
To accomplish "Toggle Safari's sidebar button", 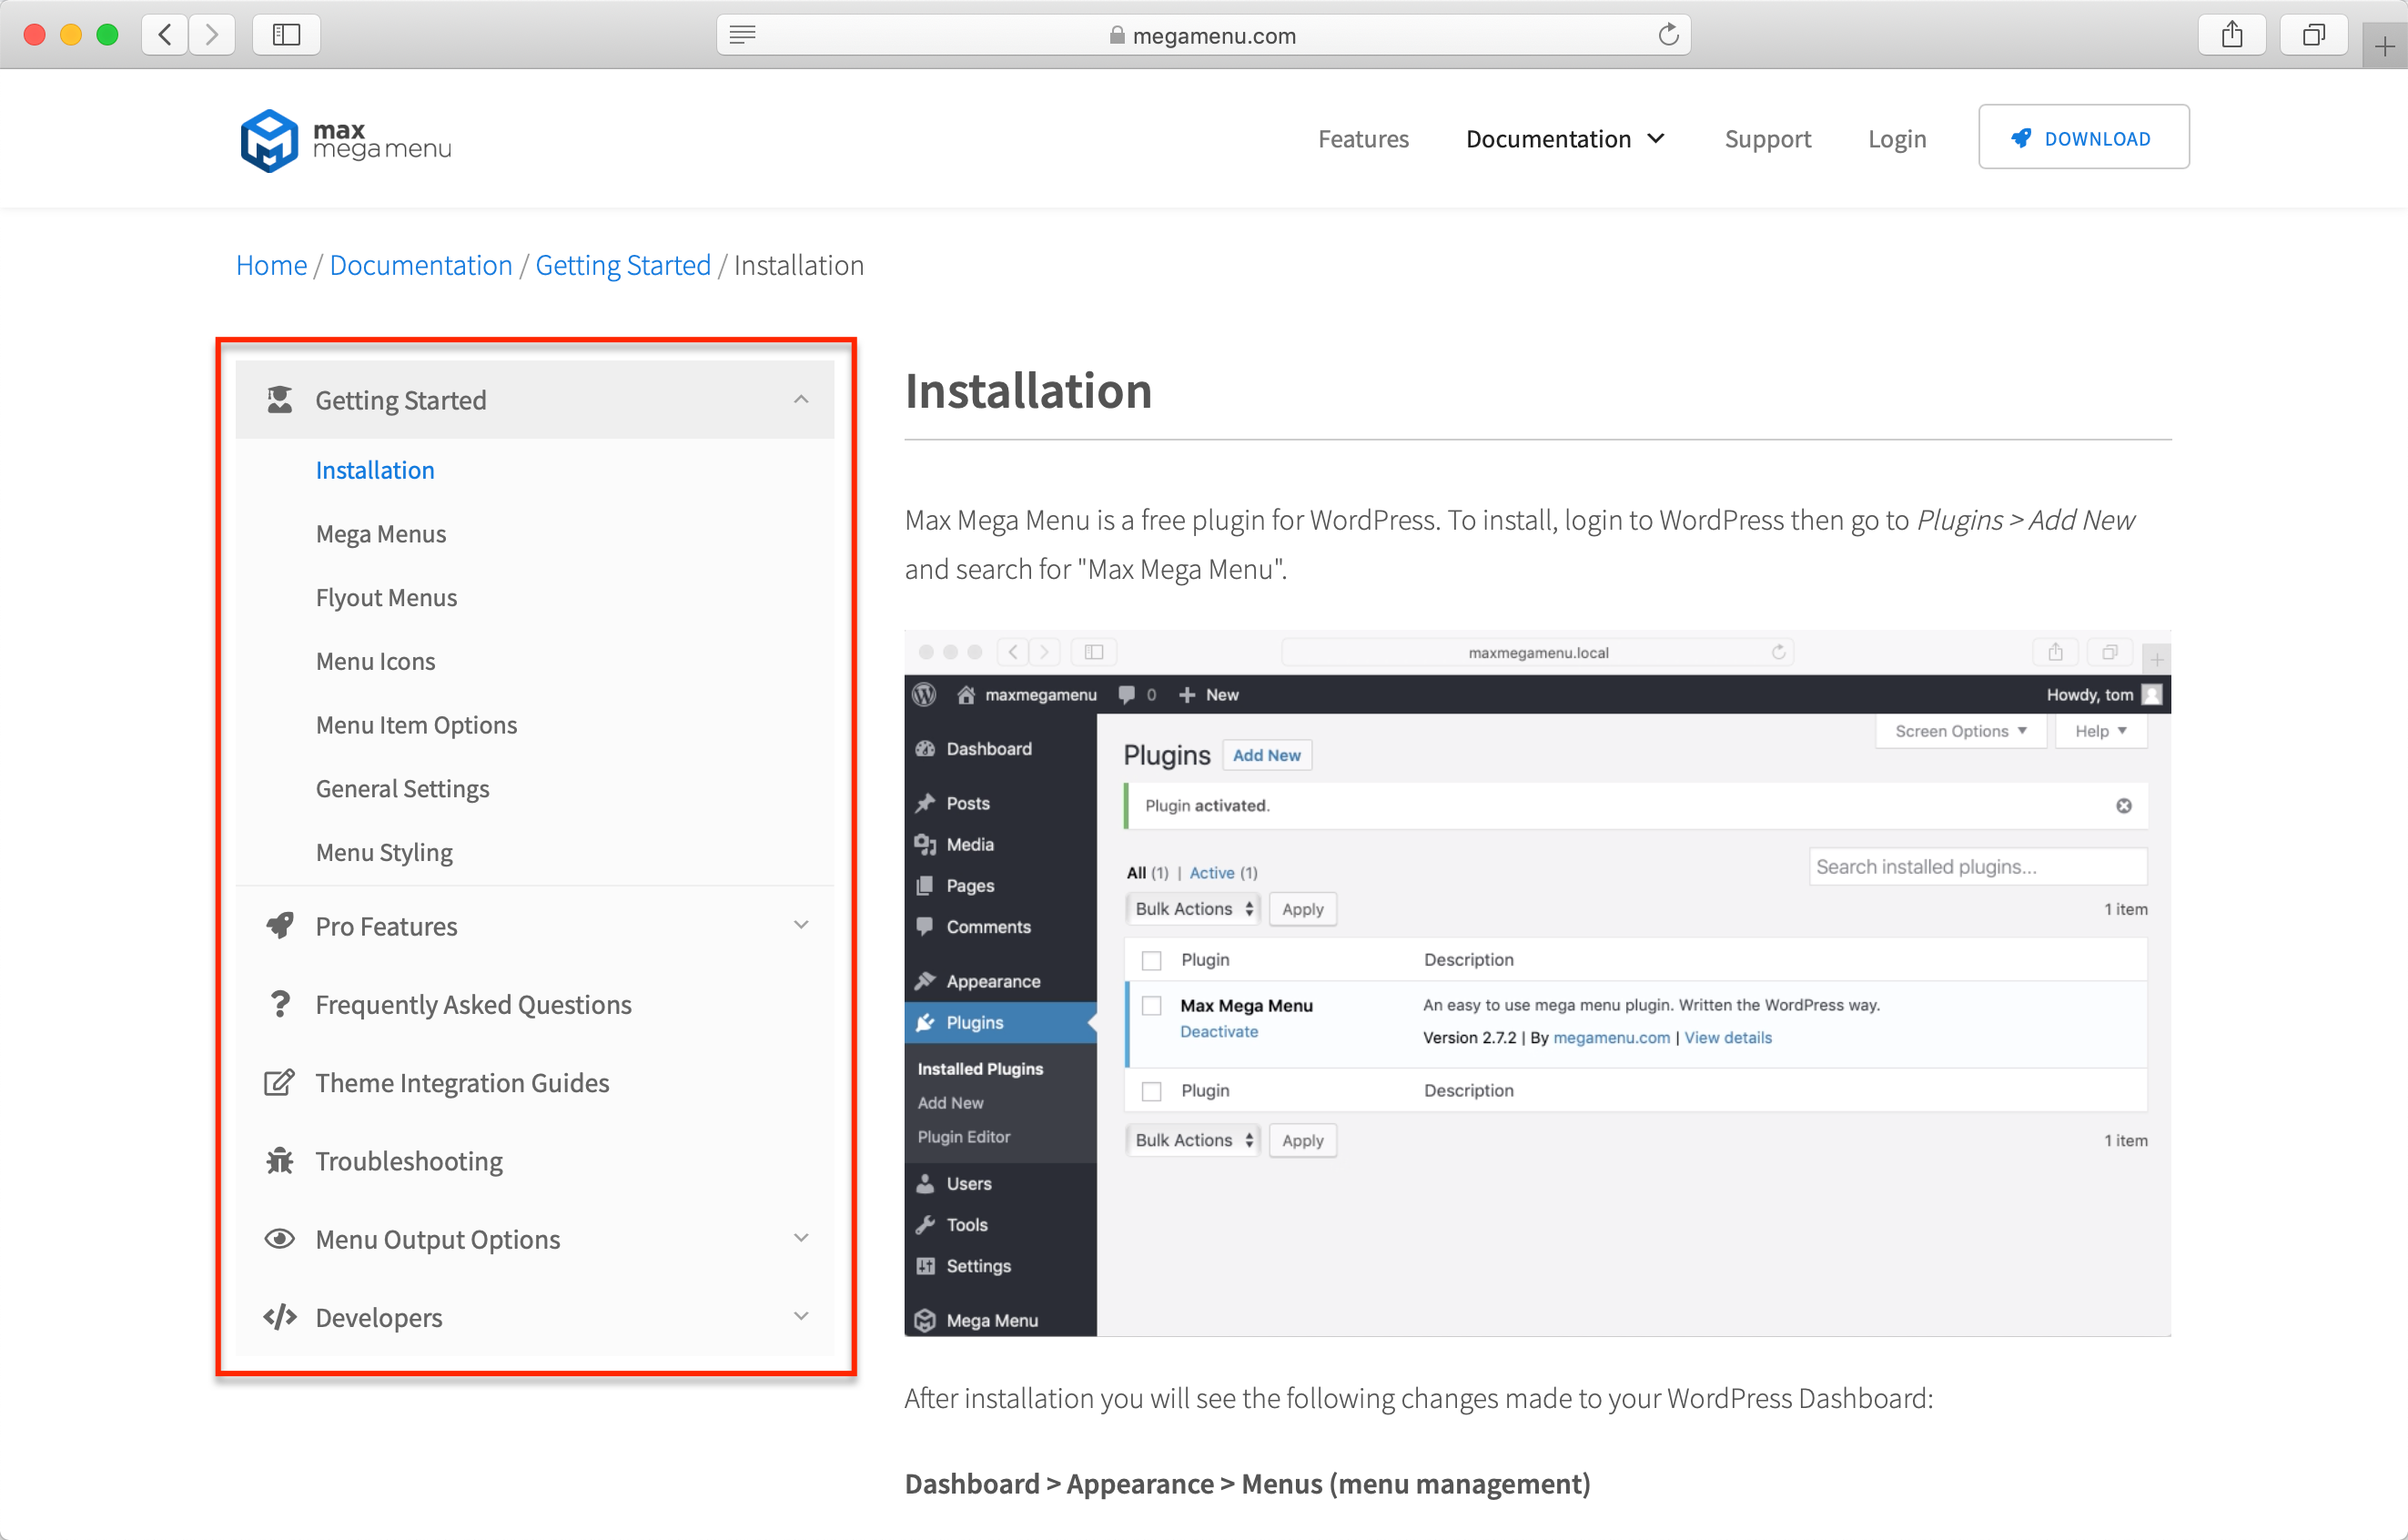I will [286, 35].
